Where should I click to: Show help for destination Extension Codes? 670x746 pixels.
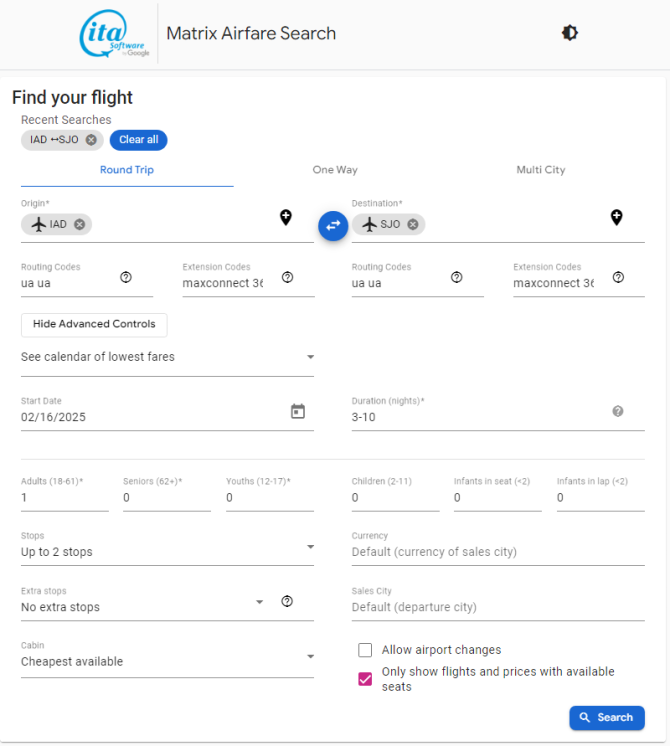coord(618,277)
